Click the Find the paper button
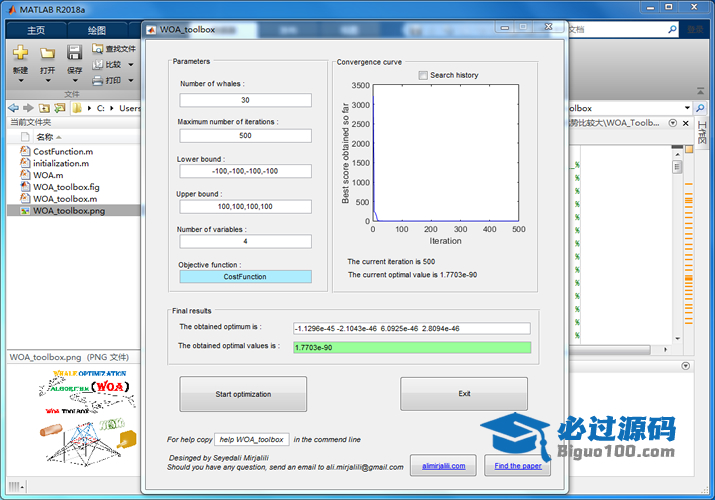The height and width of the screenshot is (500, 715). [518, 466]
